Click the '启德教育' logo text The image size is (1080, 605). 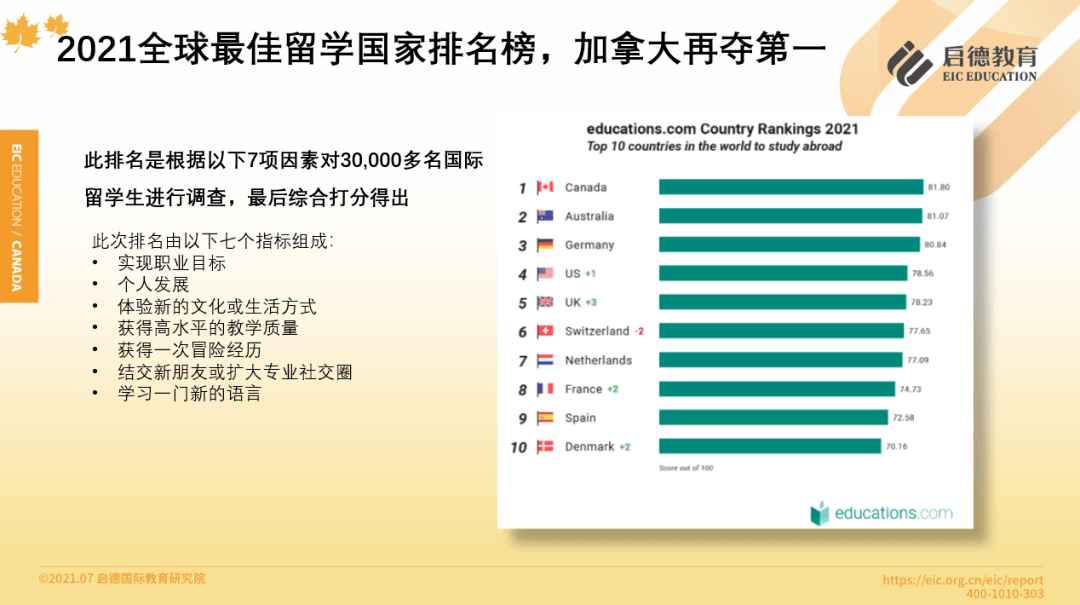[x=990, y=56]
